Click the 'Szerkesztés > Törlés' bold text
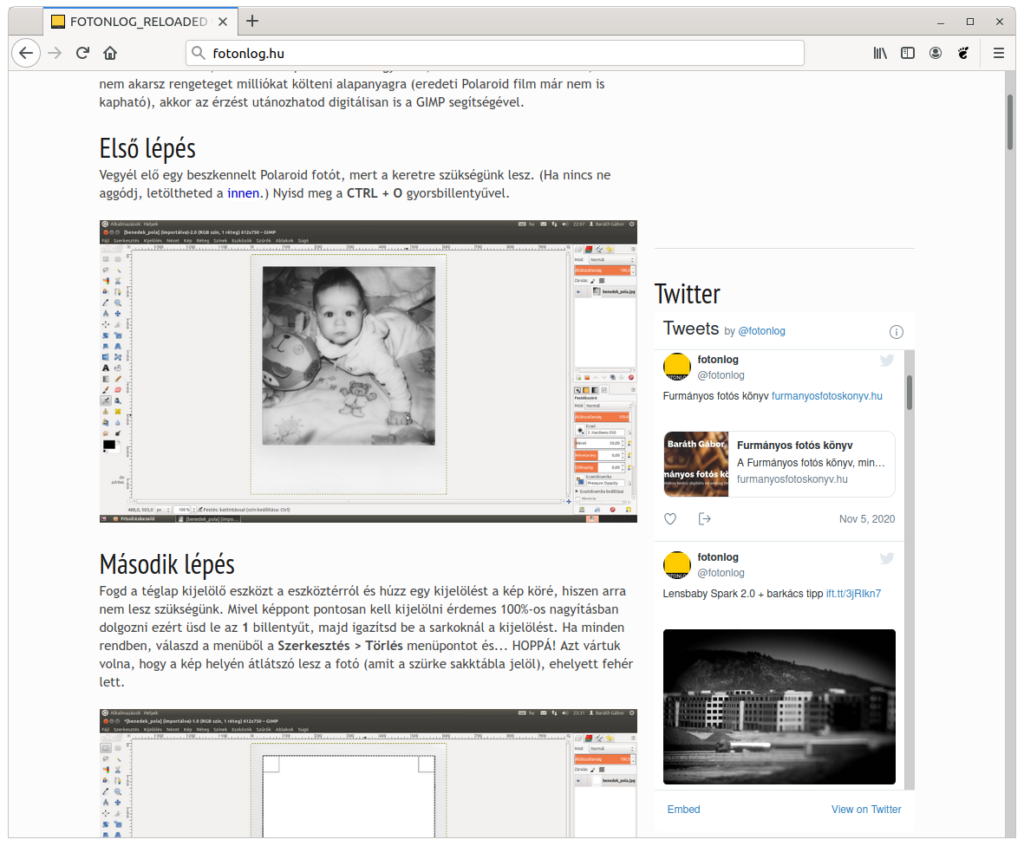 (x=340, y=645)
